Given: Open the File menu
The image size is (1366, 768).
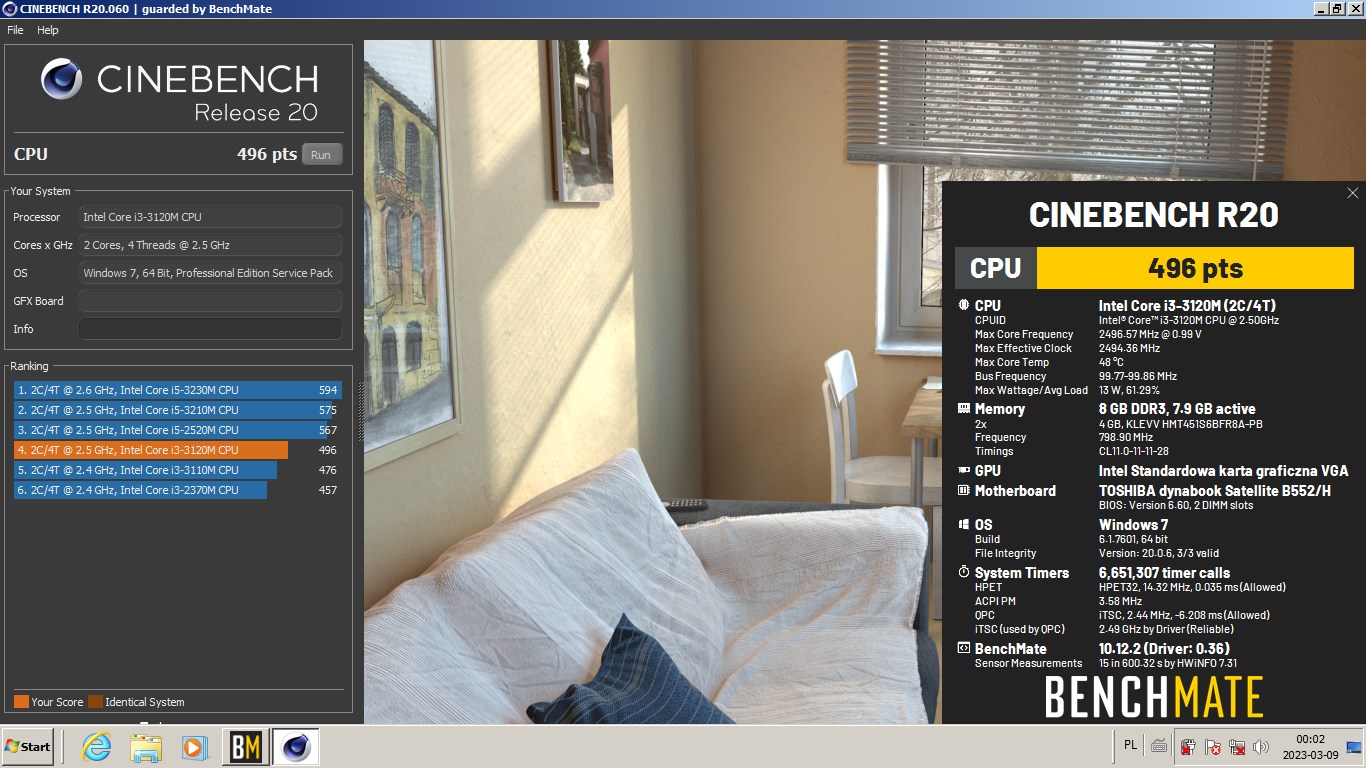Looking at the screenshot, I should [x=15, y=30].
